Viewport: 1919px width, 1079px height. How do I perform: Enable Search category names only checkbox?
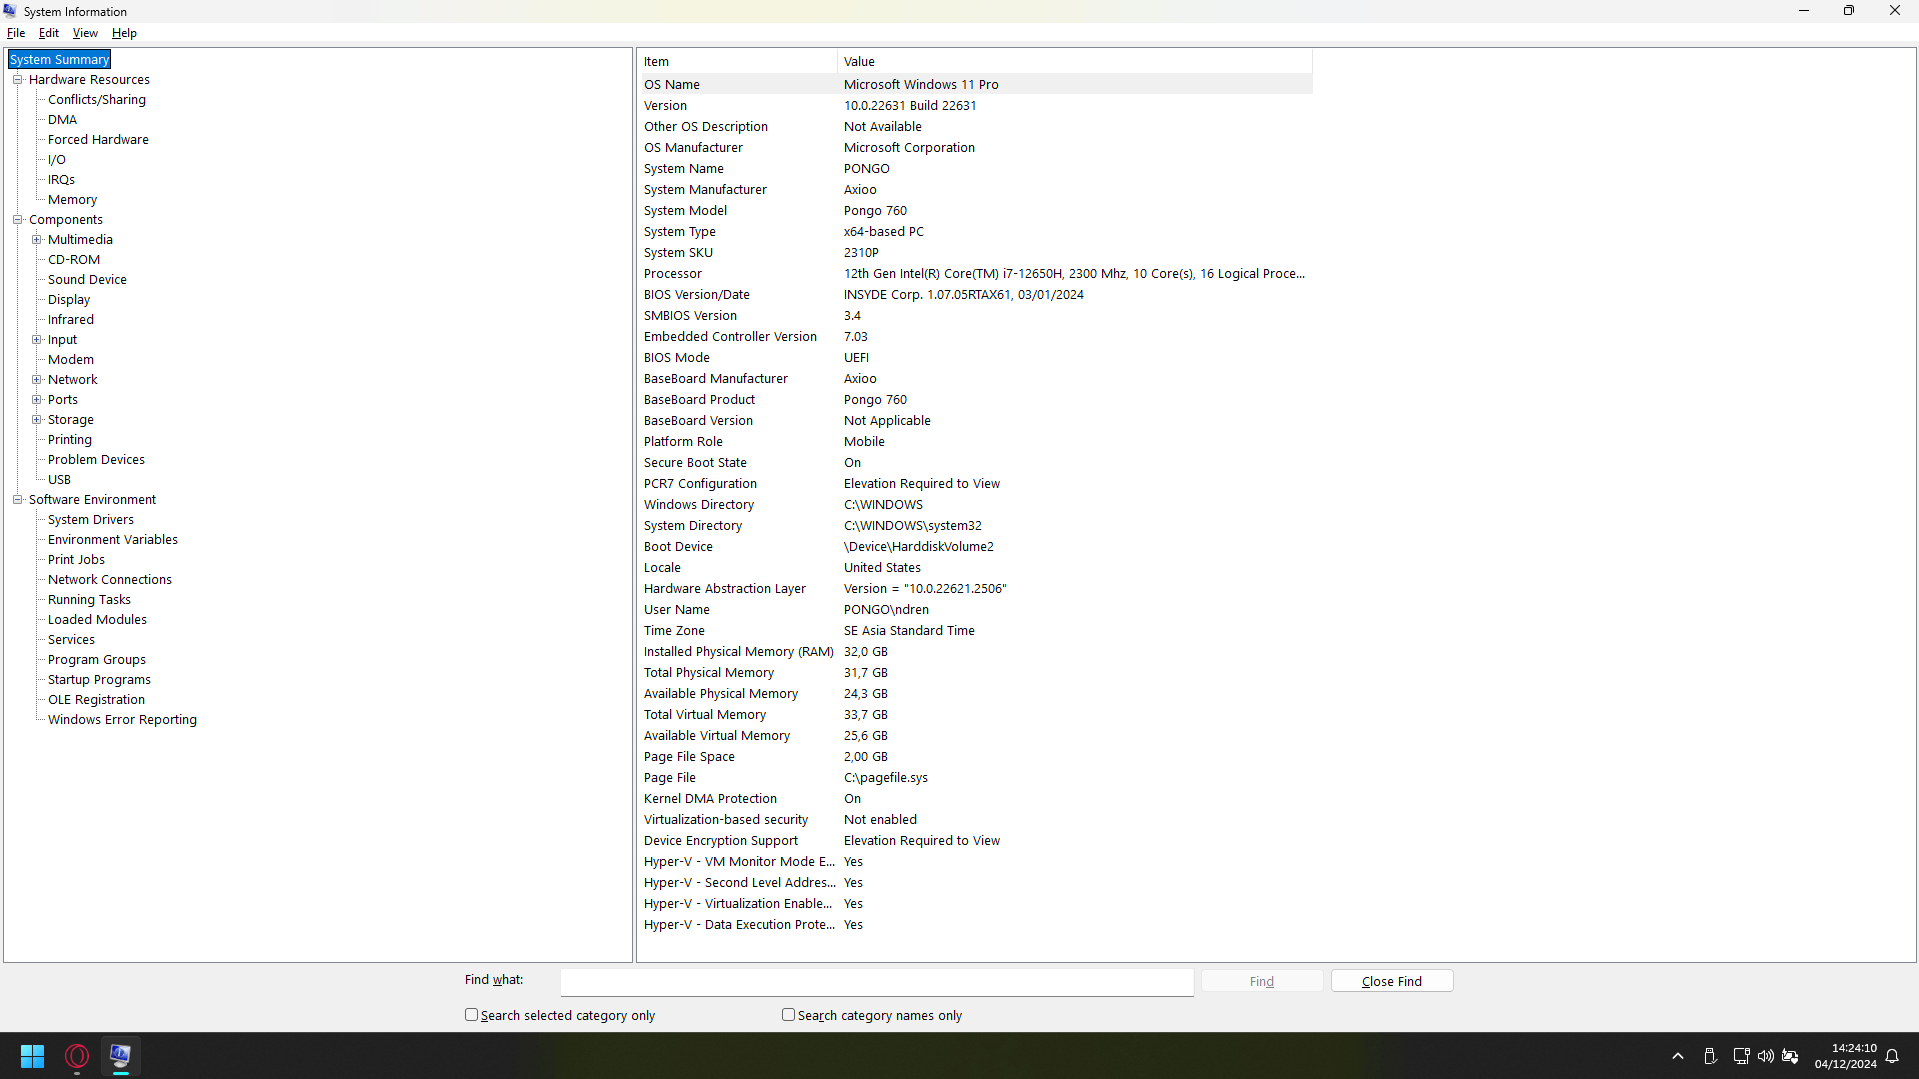coord(788,1014)
